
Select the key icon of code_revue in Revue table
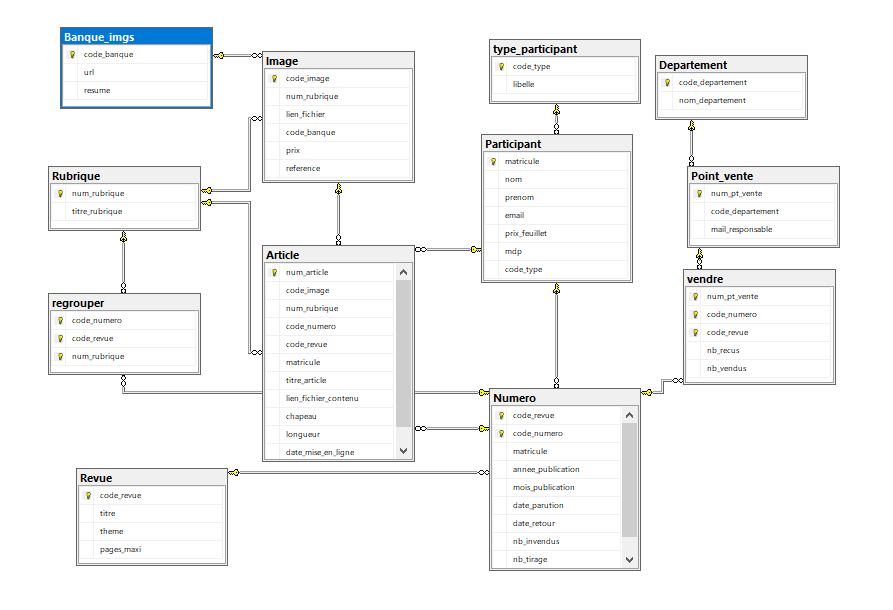88,496
